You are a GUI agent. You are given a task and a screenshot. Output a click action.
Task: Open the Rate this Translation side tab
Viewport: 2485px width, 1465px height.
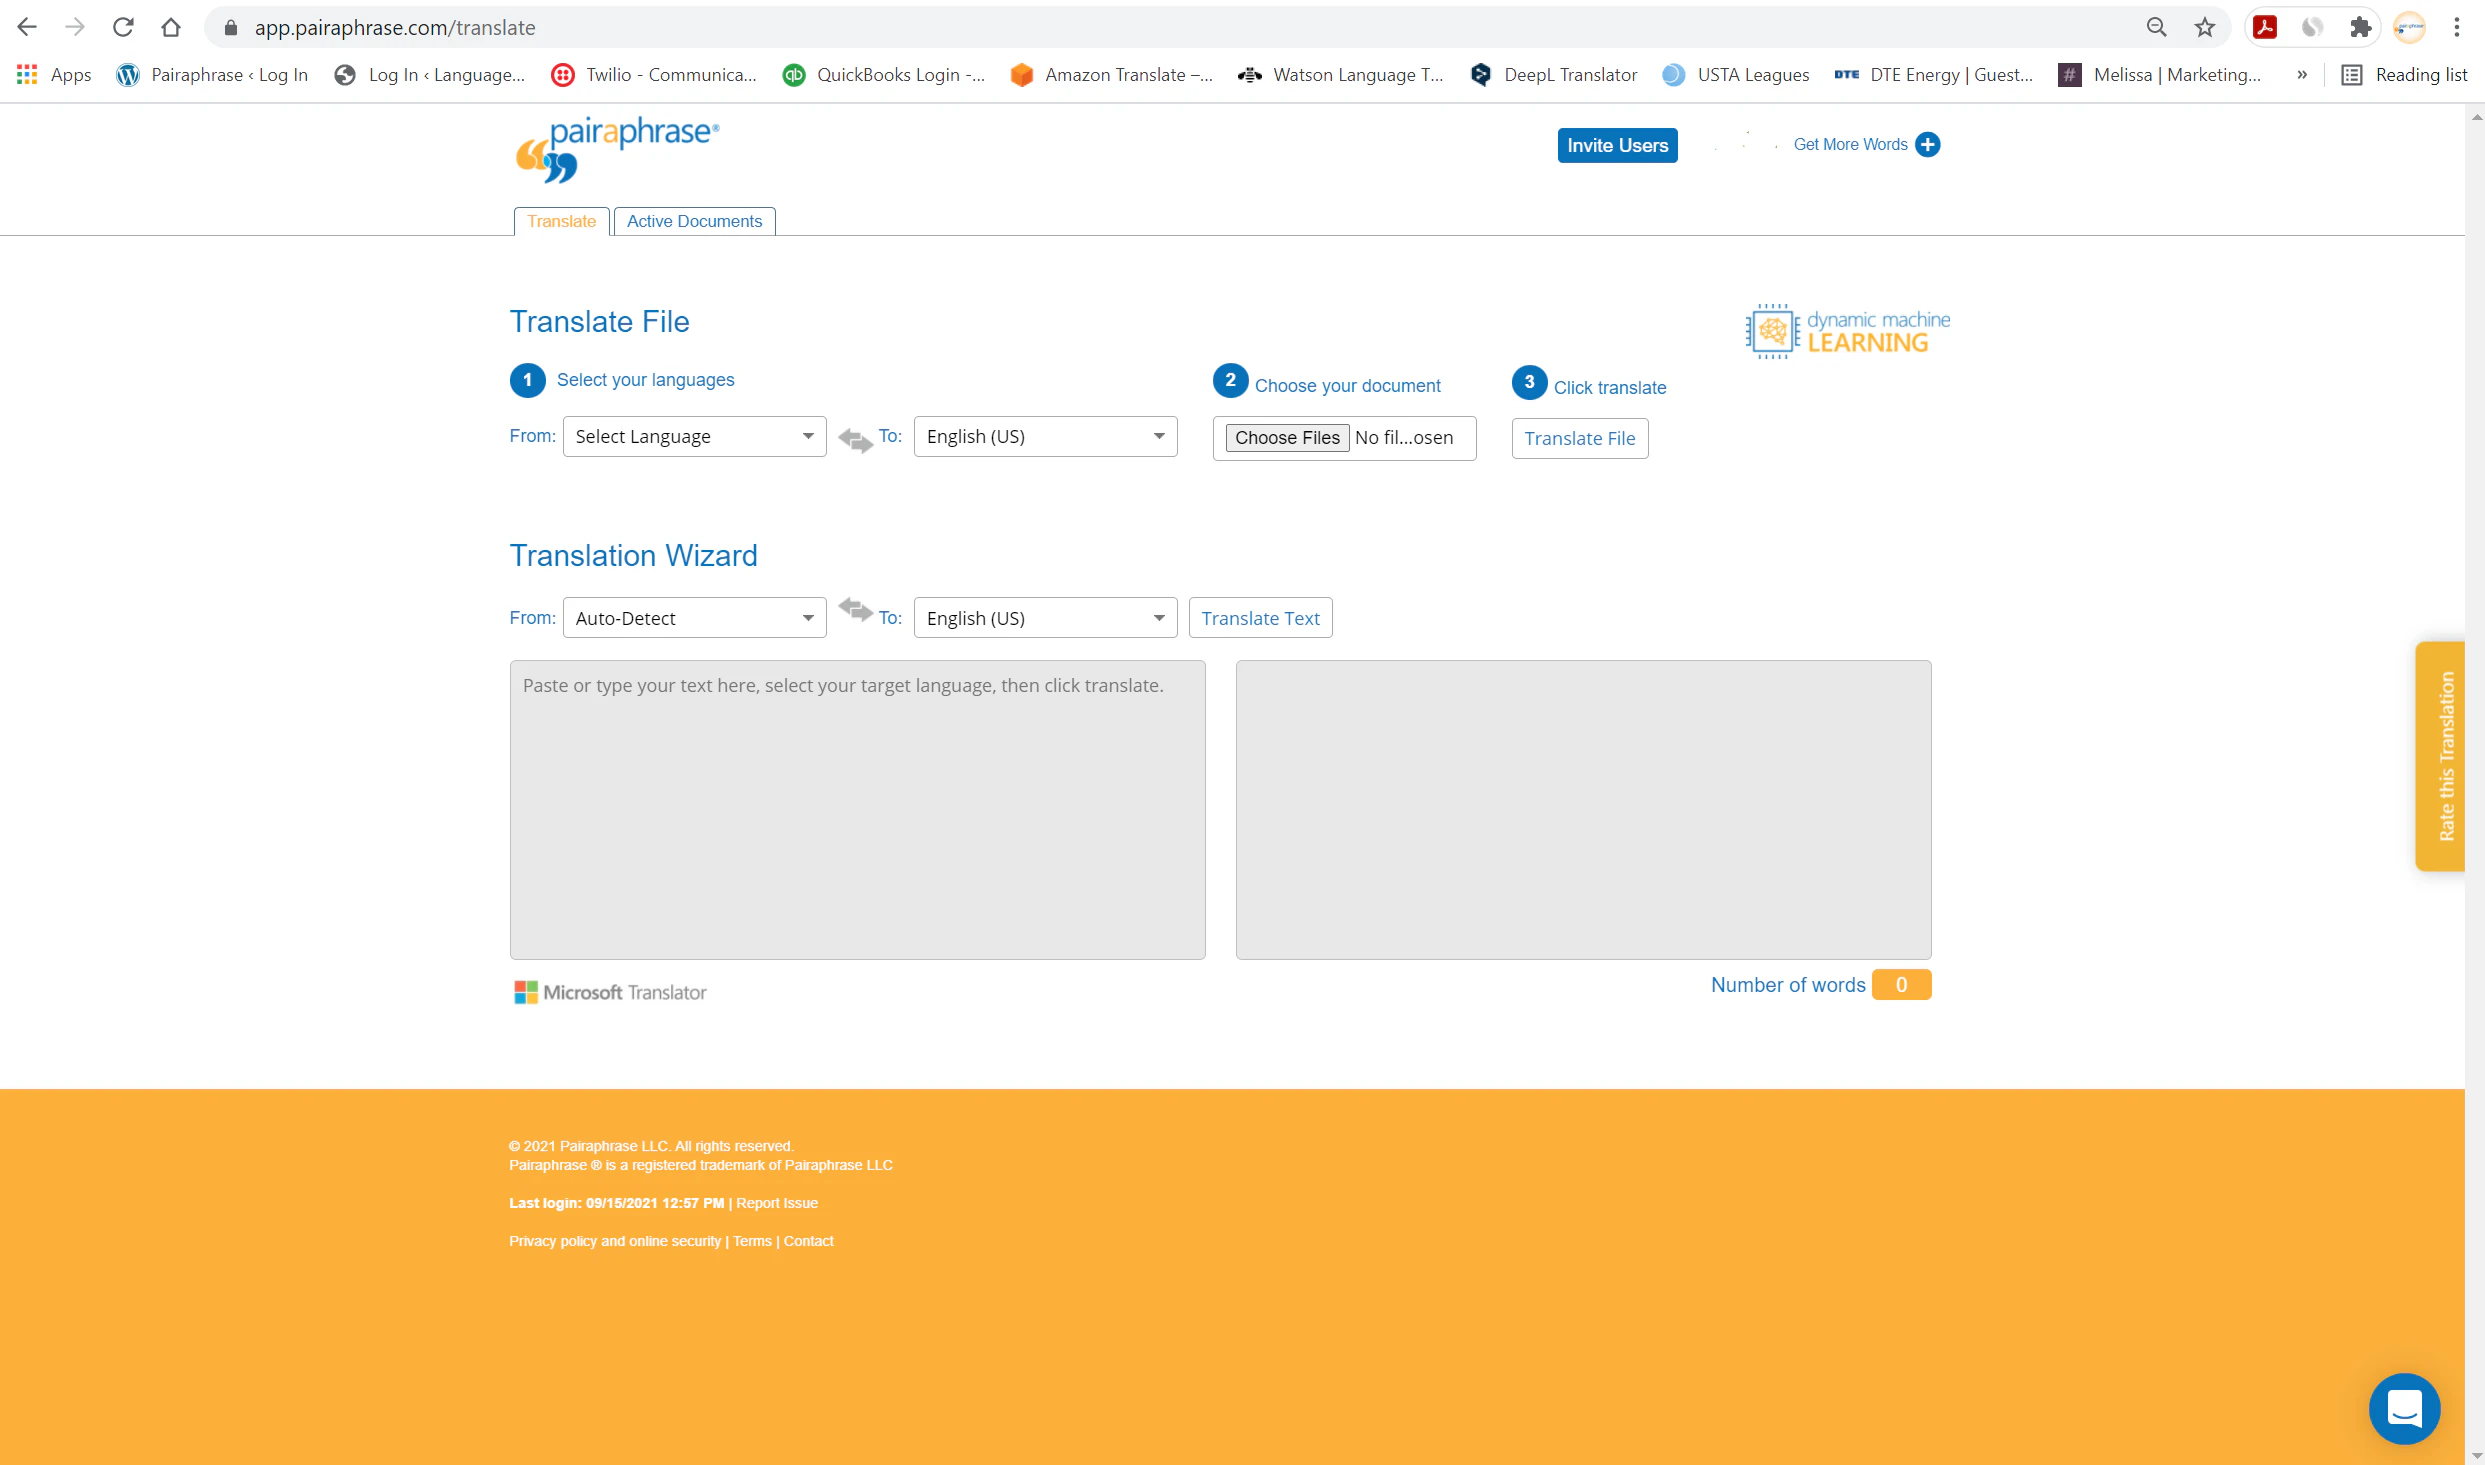coord(2440,756)
